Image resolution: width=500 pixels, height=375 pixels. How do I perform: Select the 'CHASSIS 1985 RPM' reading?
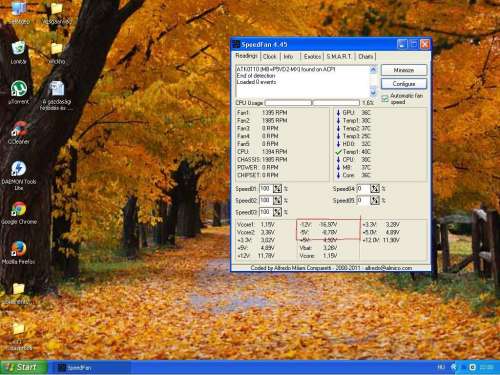click(x=262, y=160)
